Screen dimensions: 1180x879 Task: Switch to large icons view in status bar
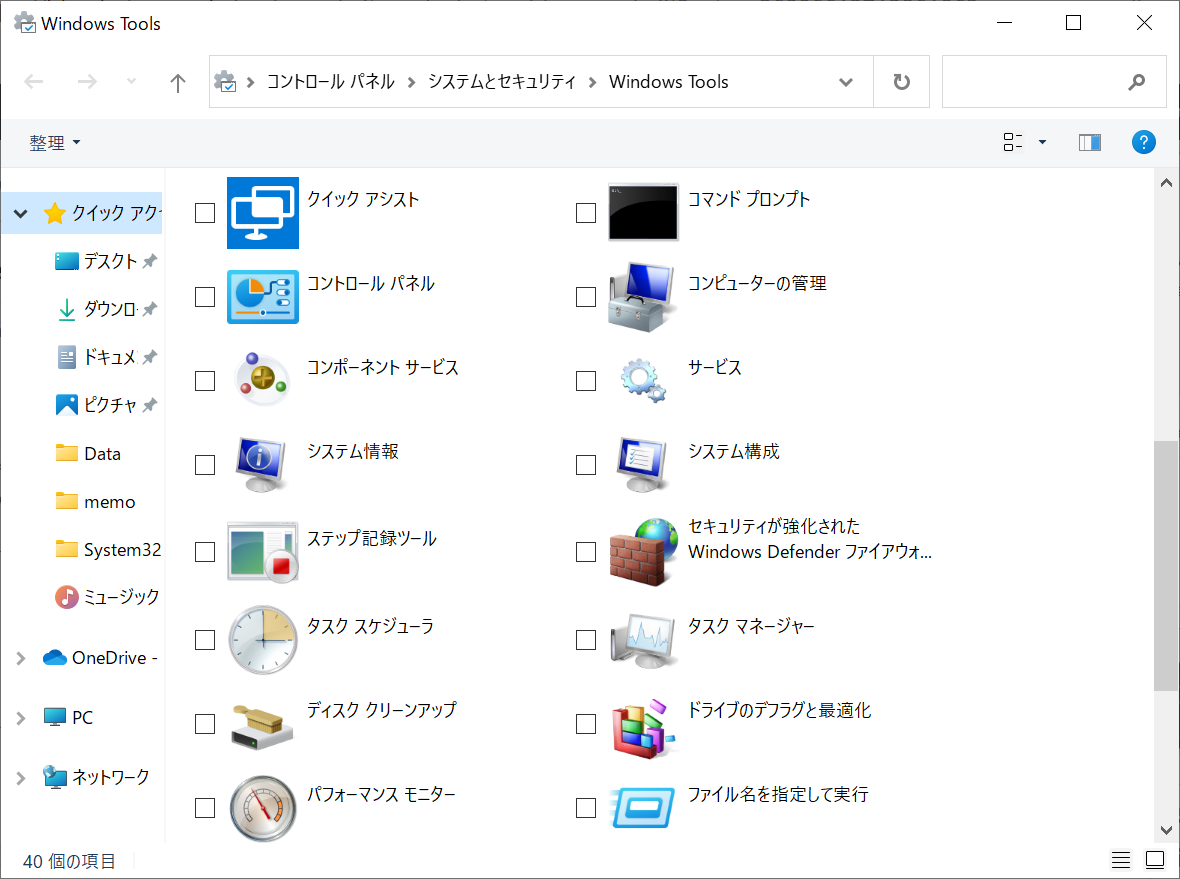tap(1154, 859)
